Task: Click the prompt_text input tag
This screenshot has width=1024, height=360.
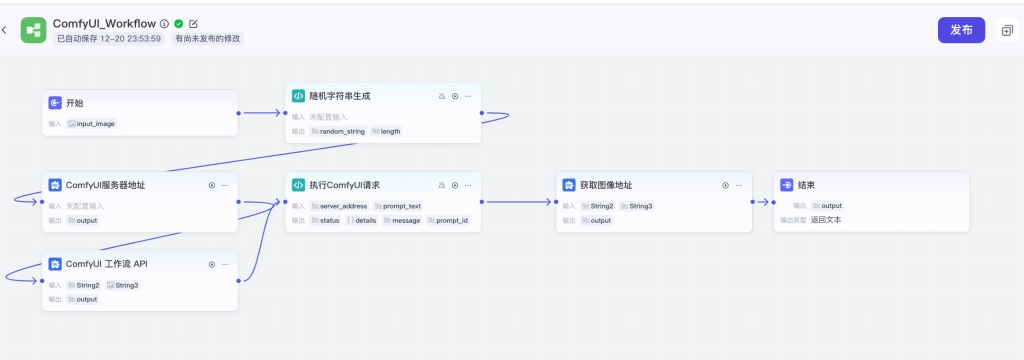Action: 398,206
